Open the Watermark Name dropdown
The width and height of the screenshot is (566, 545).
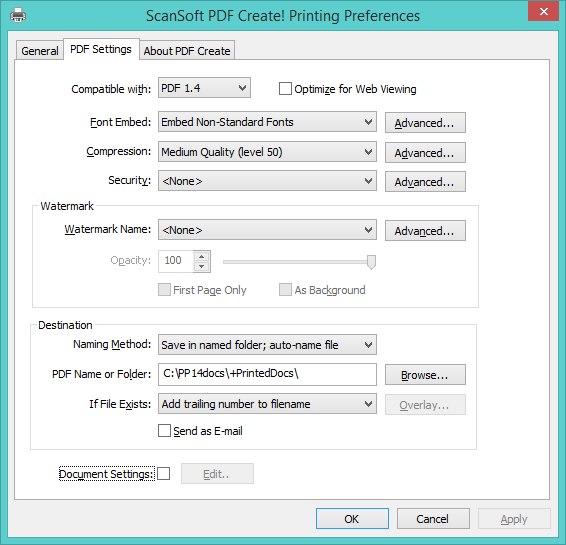coord(267,230)
